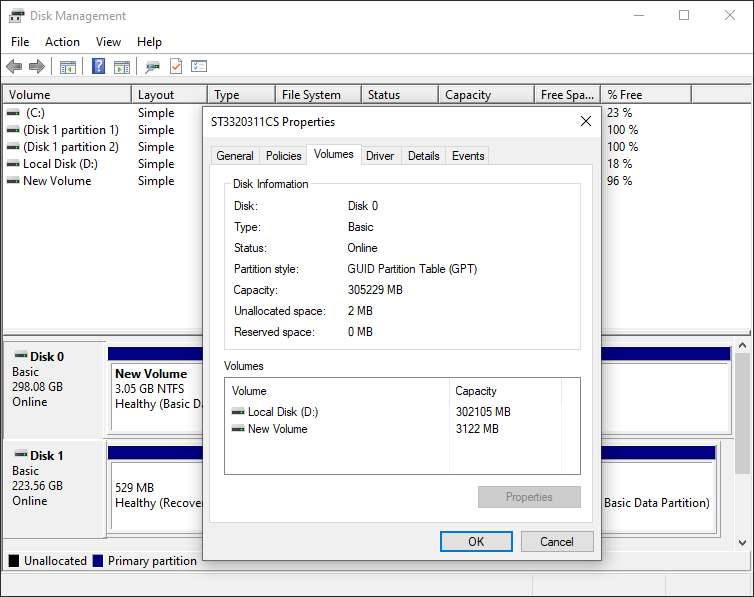Screen dimensions: 754x597
Task: Open the View menu
Action: click(108, 42)
